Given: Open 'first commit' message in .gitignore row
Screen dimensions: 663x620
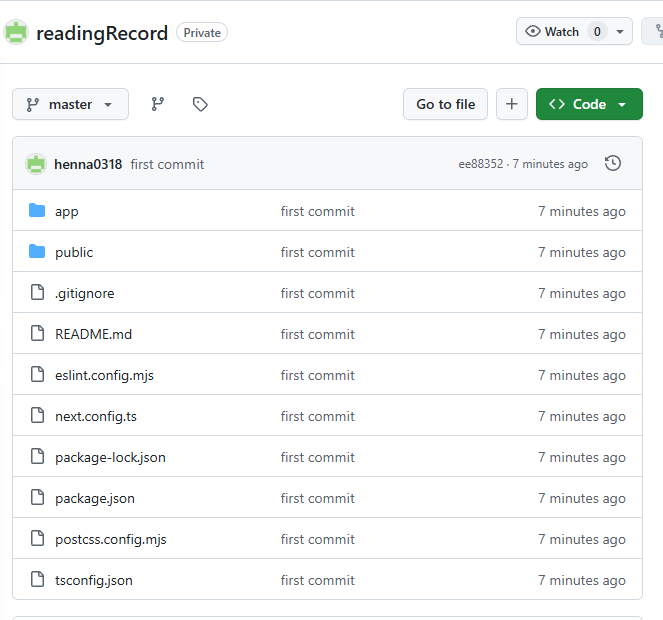Looking at the screenshot, I should click(318, 294).
